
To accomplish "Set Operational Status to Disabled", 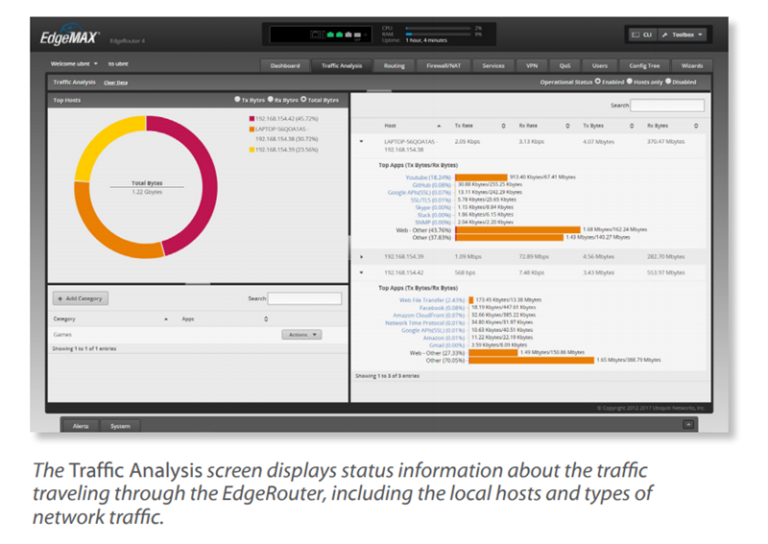I will click(x=670, y=82).
